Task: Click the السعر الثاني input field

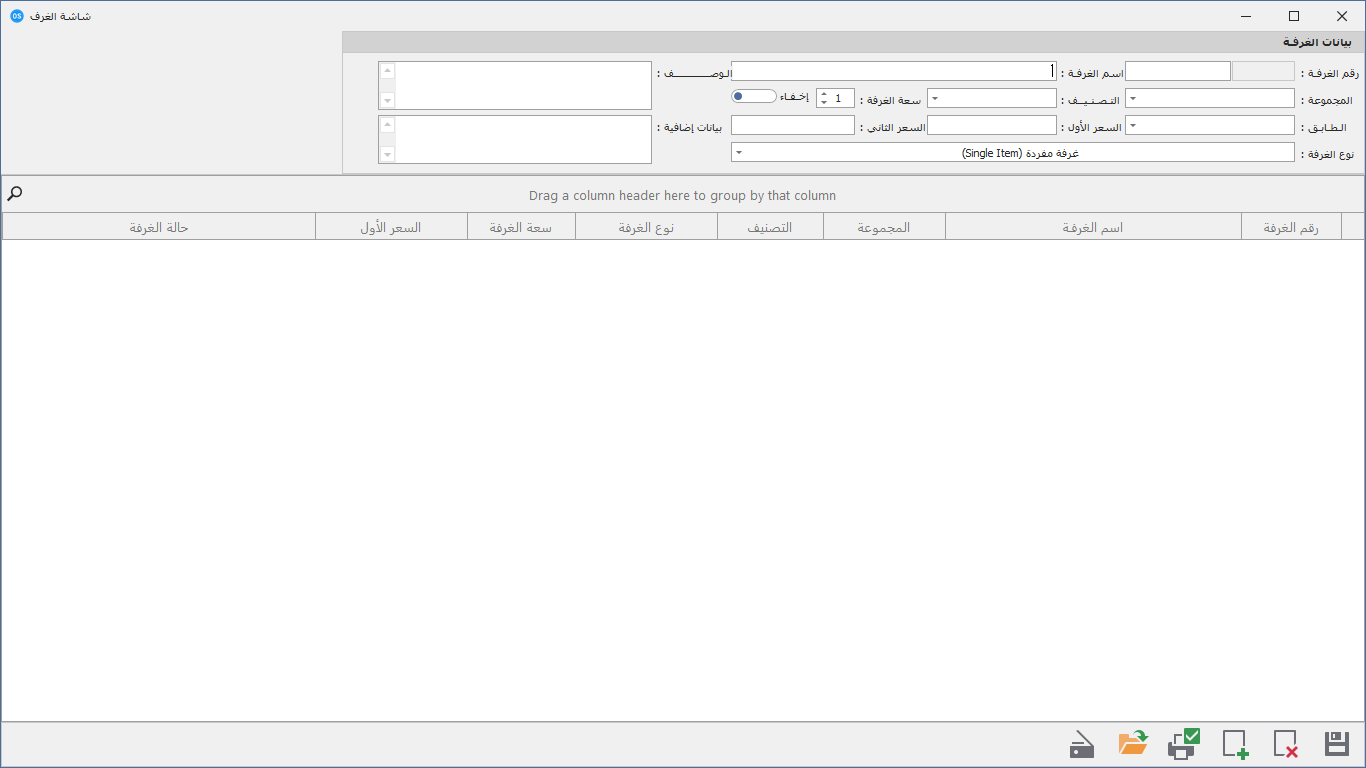Action: click(793, 126)
